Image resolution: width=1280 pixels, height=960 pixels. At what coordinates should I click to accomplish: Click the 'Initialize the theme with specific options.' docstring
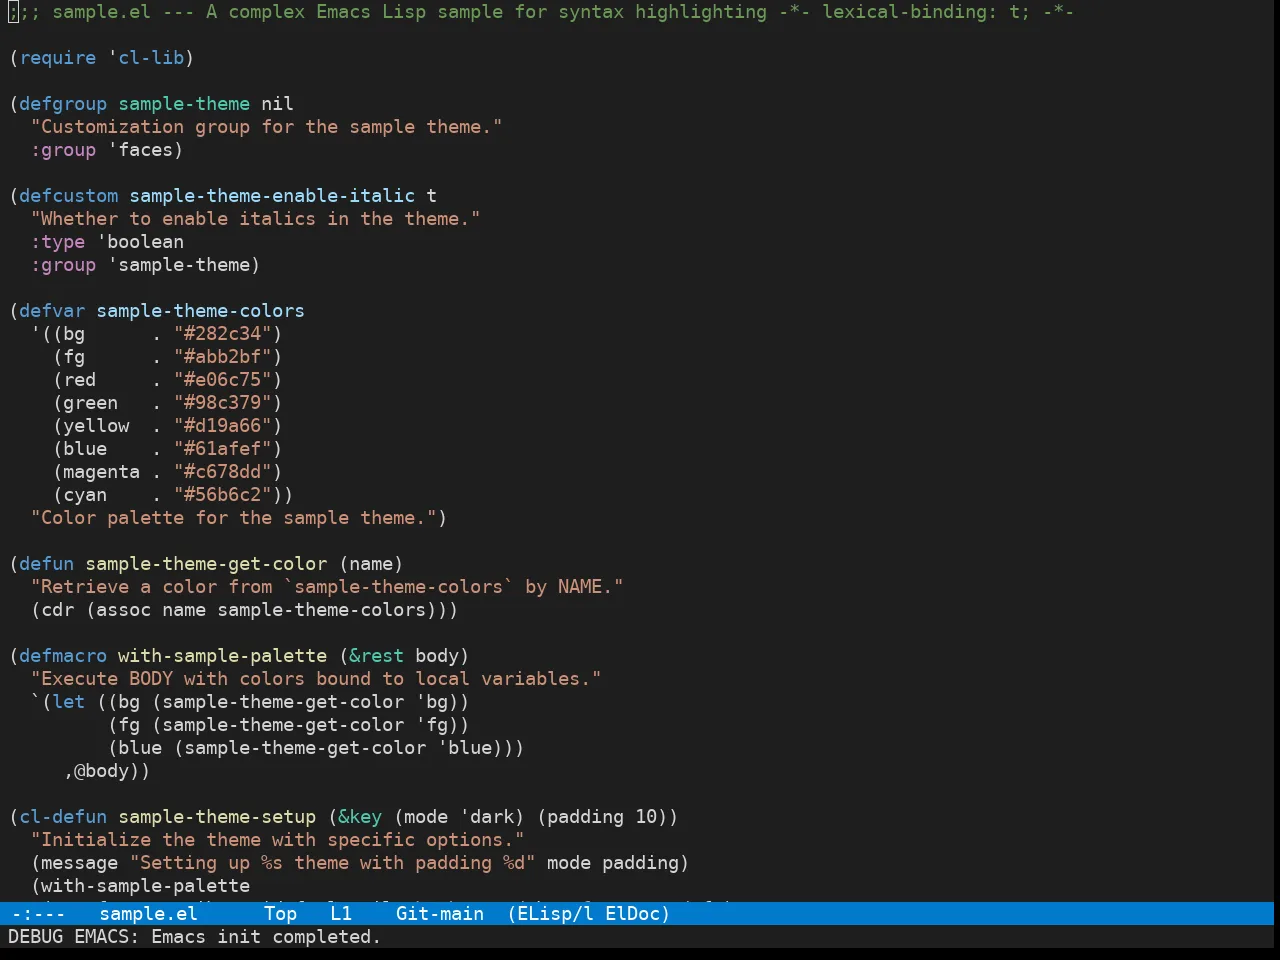tap(278, 840)
